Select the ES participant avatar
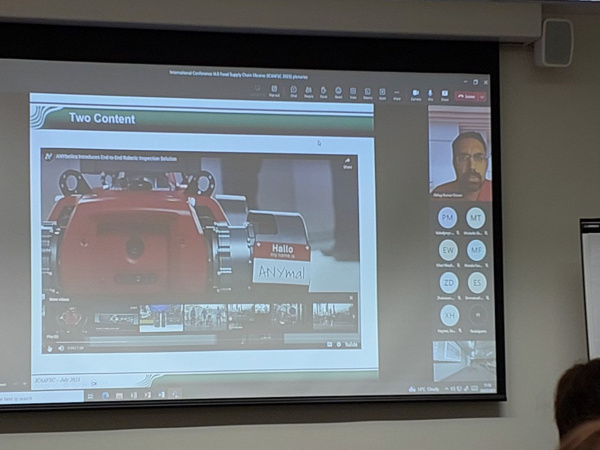The image size is (600, 450). click(477, 283)
